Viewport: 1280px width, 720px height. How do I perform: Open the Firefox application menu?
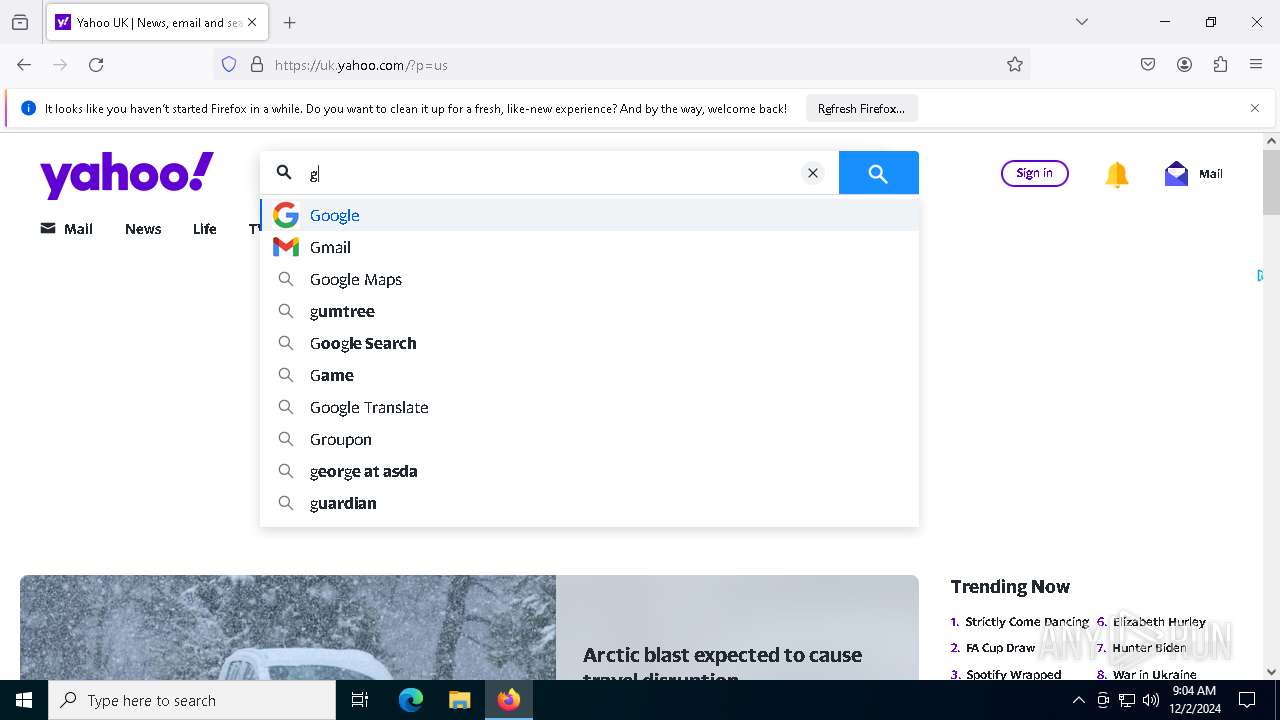(1256, 65)
